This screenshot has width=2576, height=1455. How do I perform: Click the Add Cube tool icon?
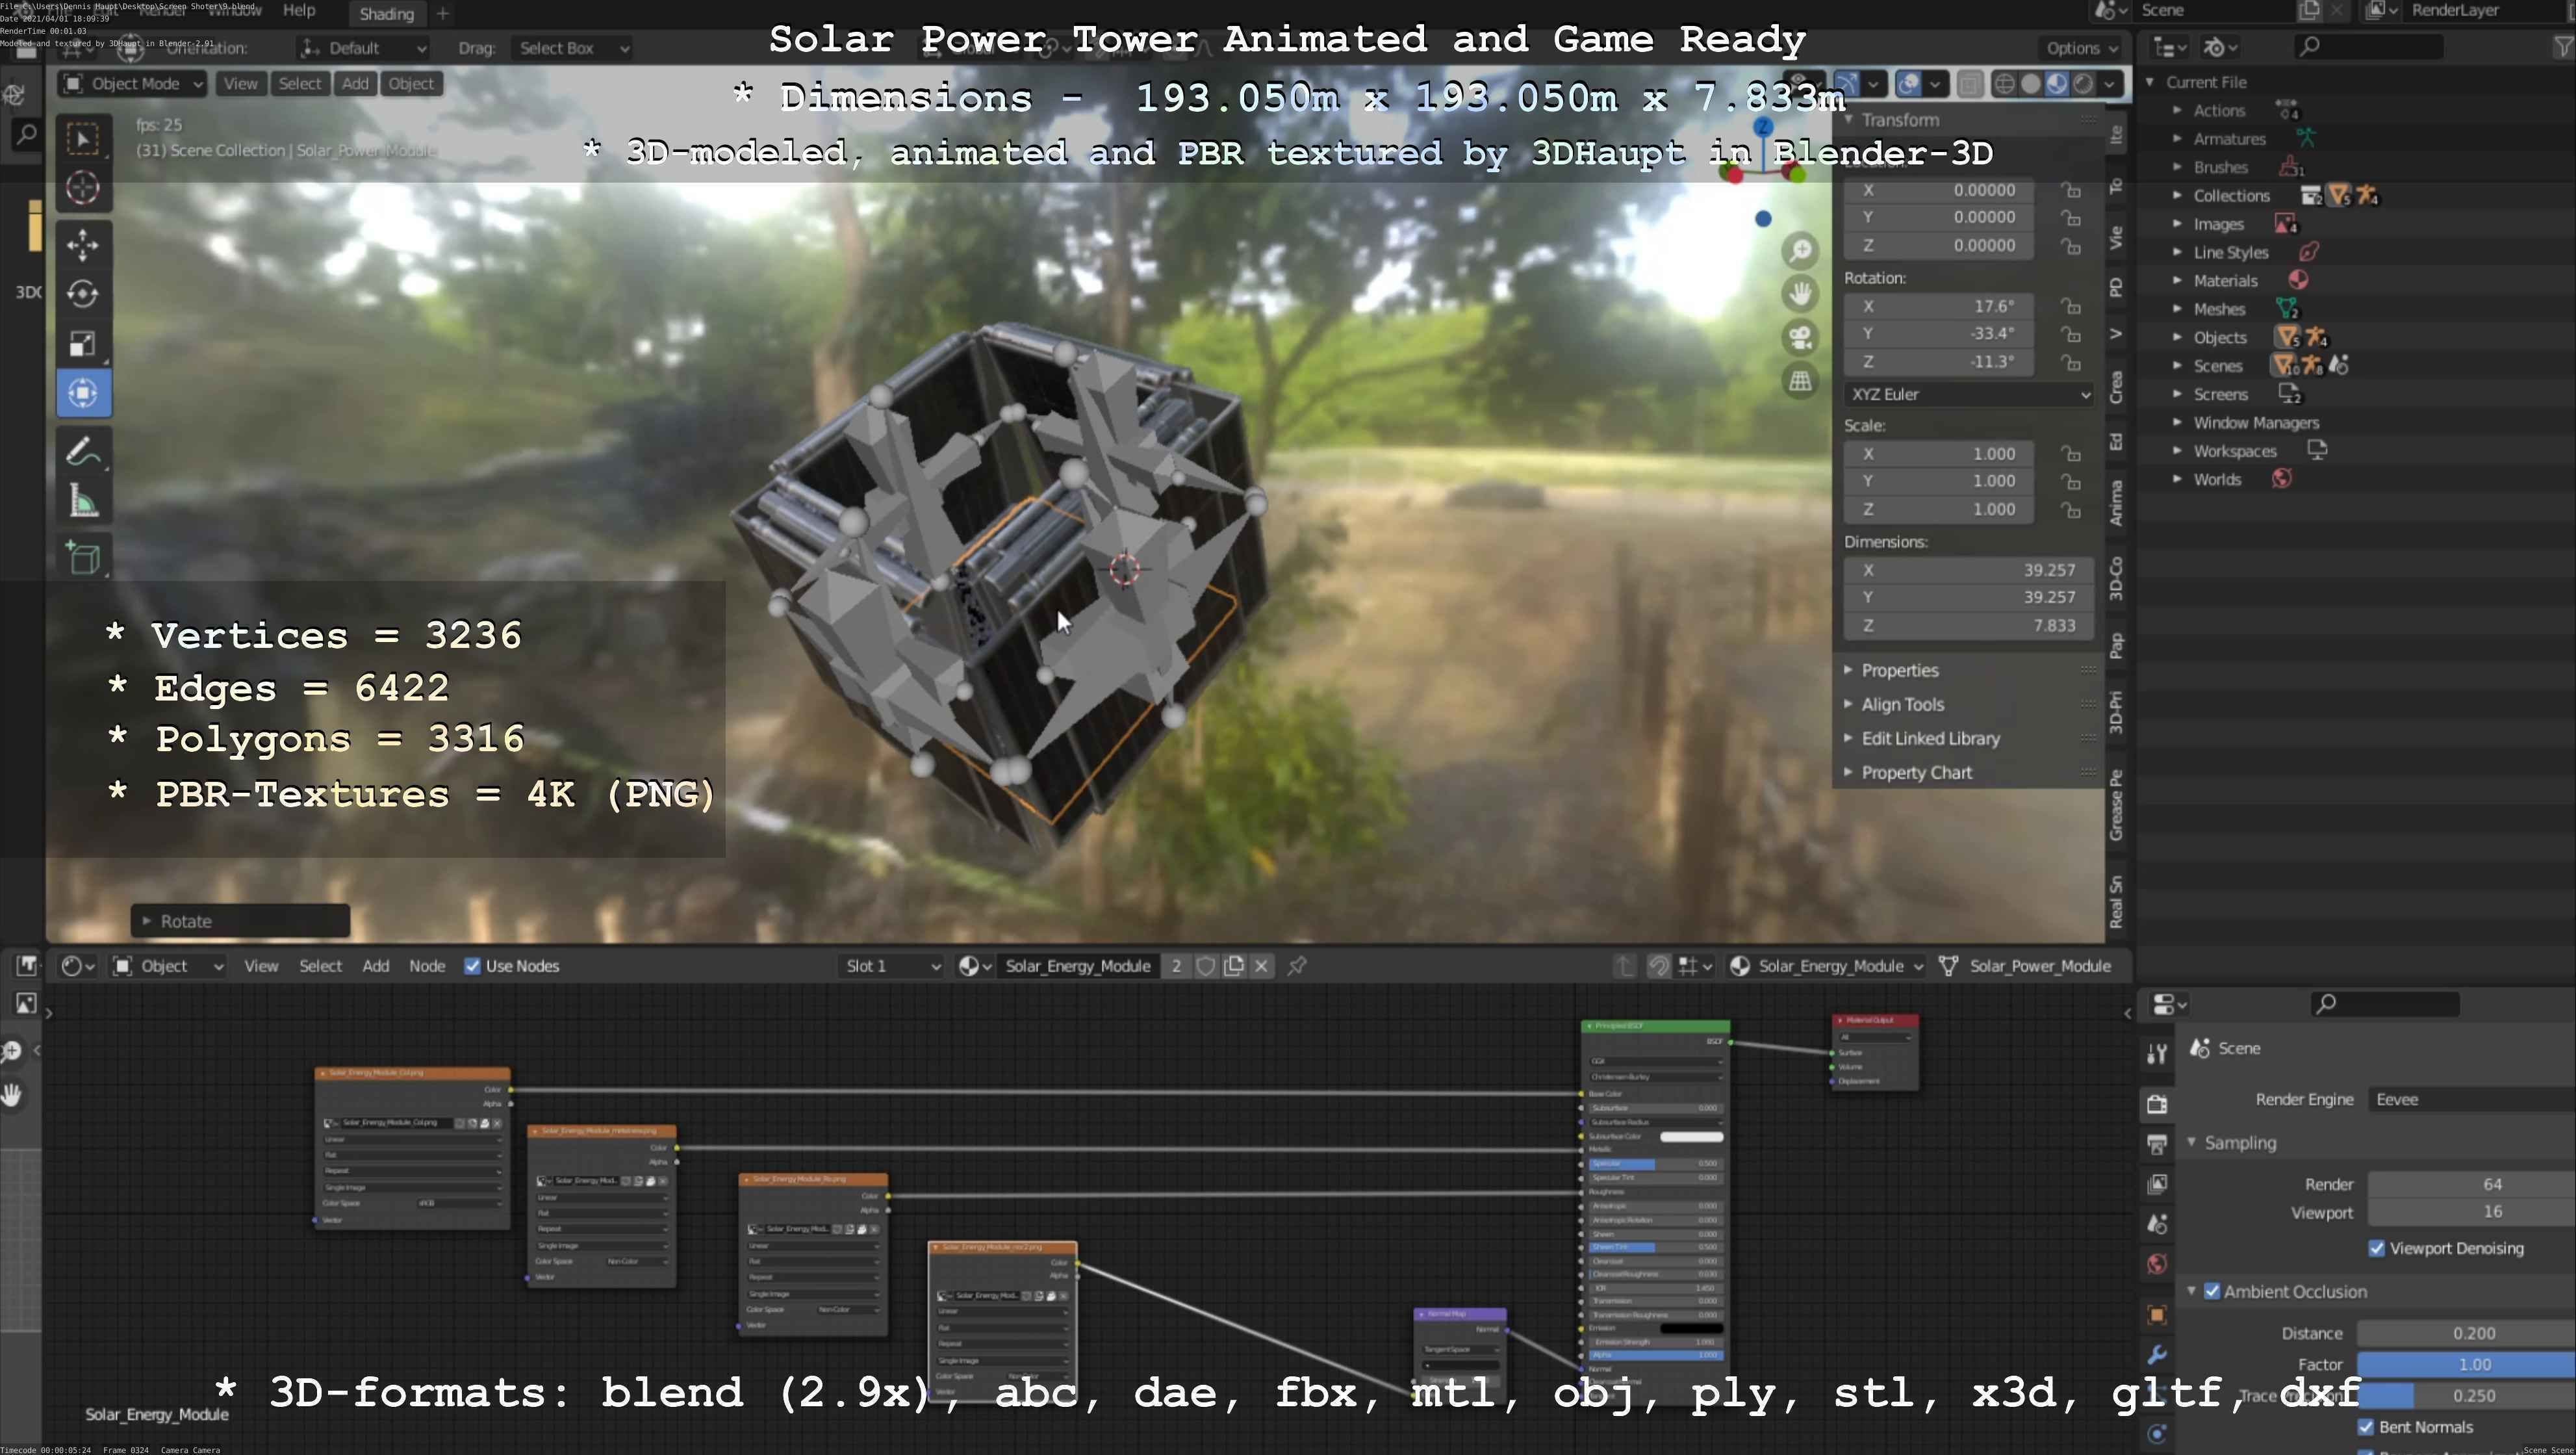pyautogui.click(x=83, y=558)
